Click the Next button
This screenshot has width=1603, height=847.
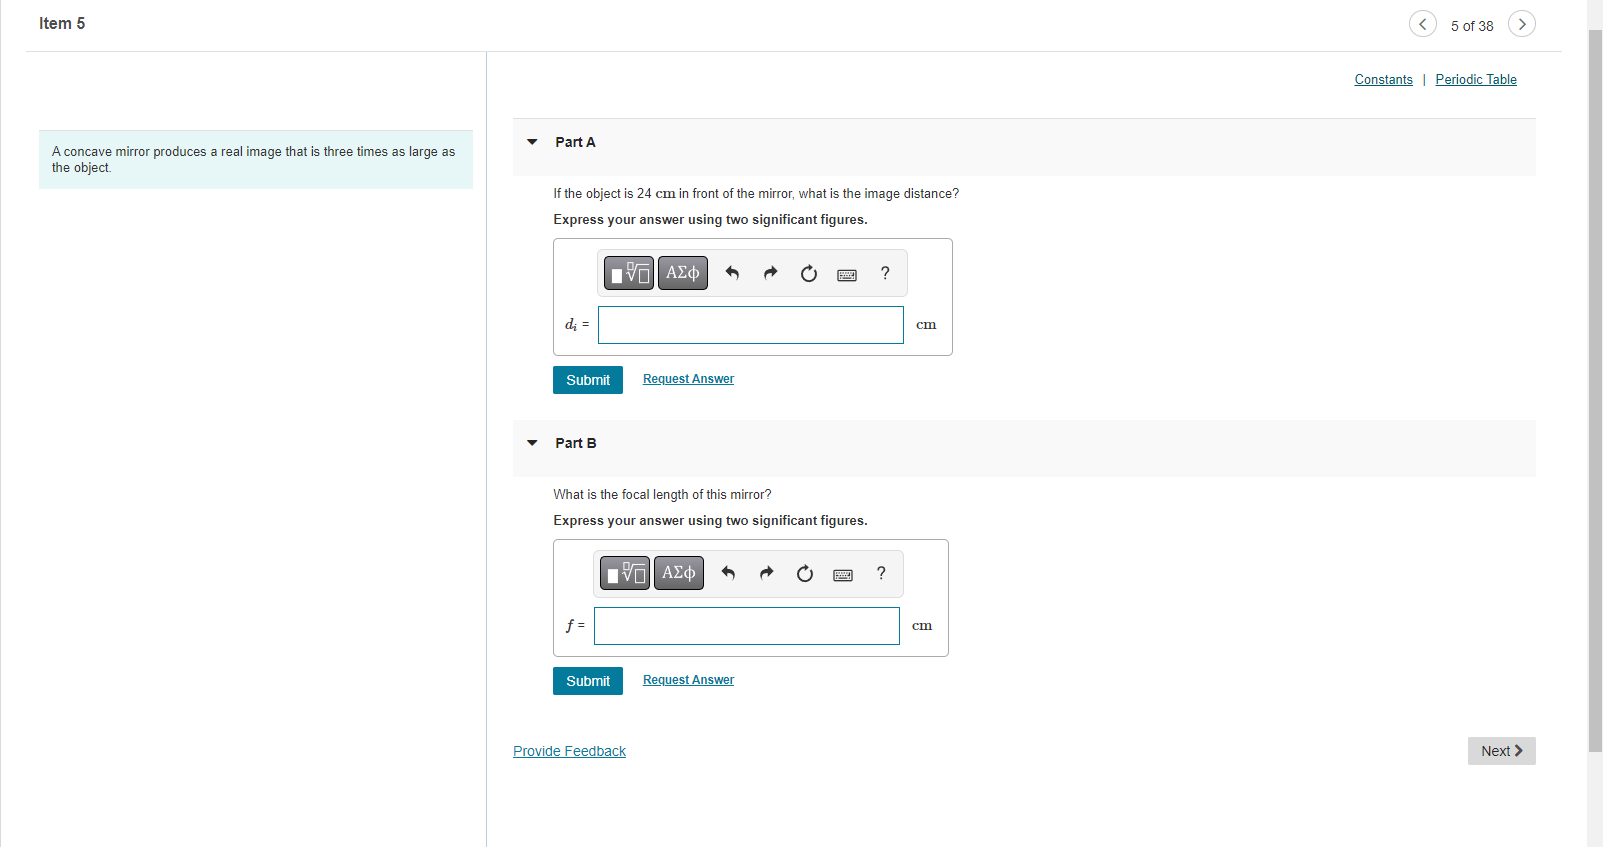[1502, 751]
